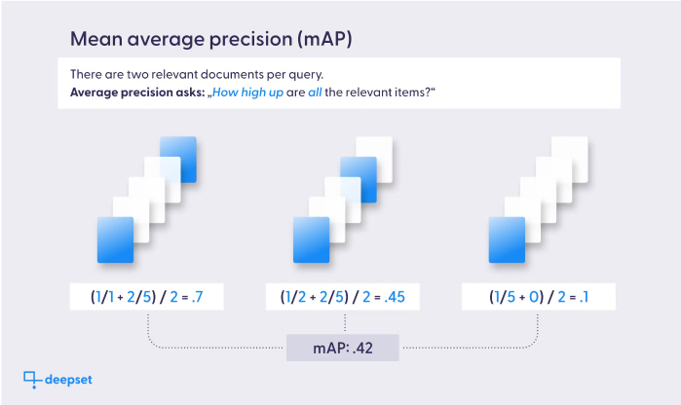Click the deepset logo icon
This screenshot has width=681, height=405.
pyautogui.click(x=33, y=380)
